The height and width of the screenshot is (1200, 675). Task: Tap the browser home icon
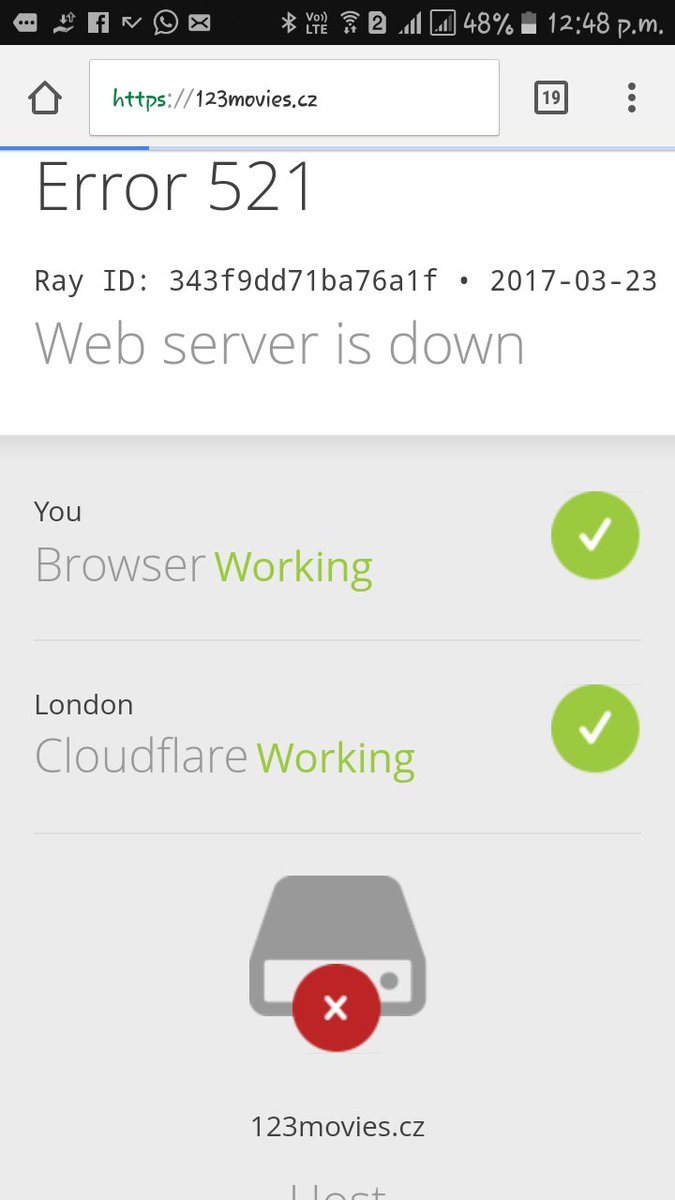coord(45,98)
